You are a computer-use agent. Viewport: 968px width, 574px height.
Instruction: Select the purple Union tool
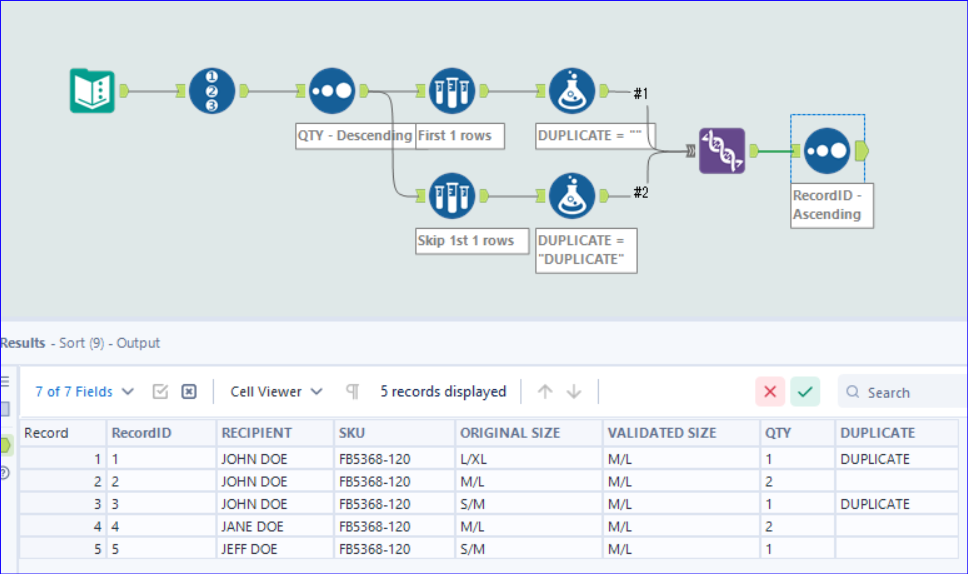click(x=722, y=151)
